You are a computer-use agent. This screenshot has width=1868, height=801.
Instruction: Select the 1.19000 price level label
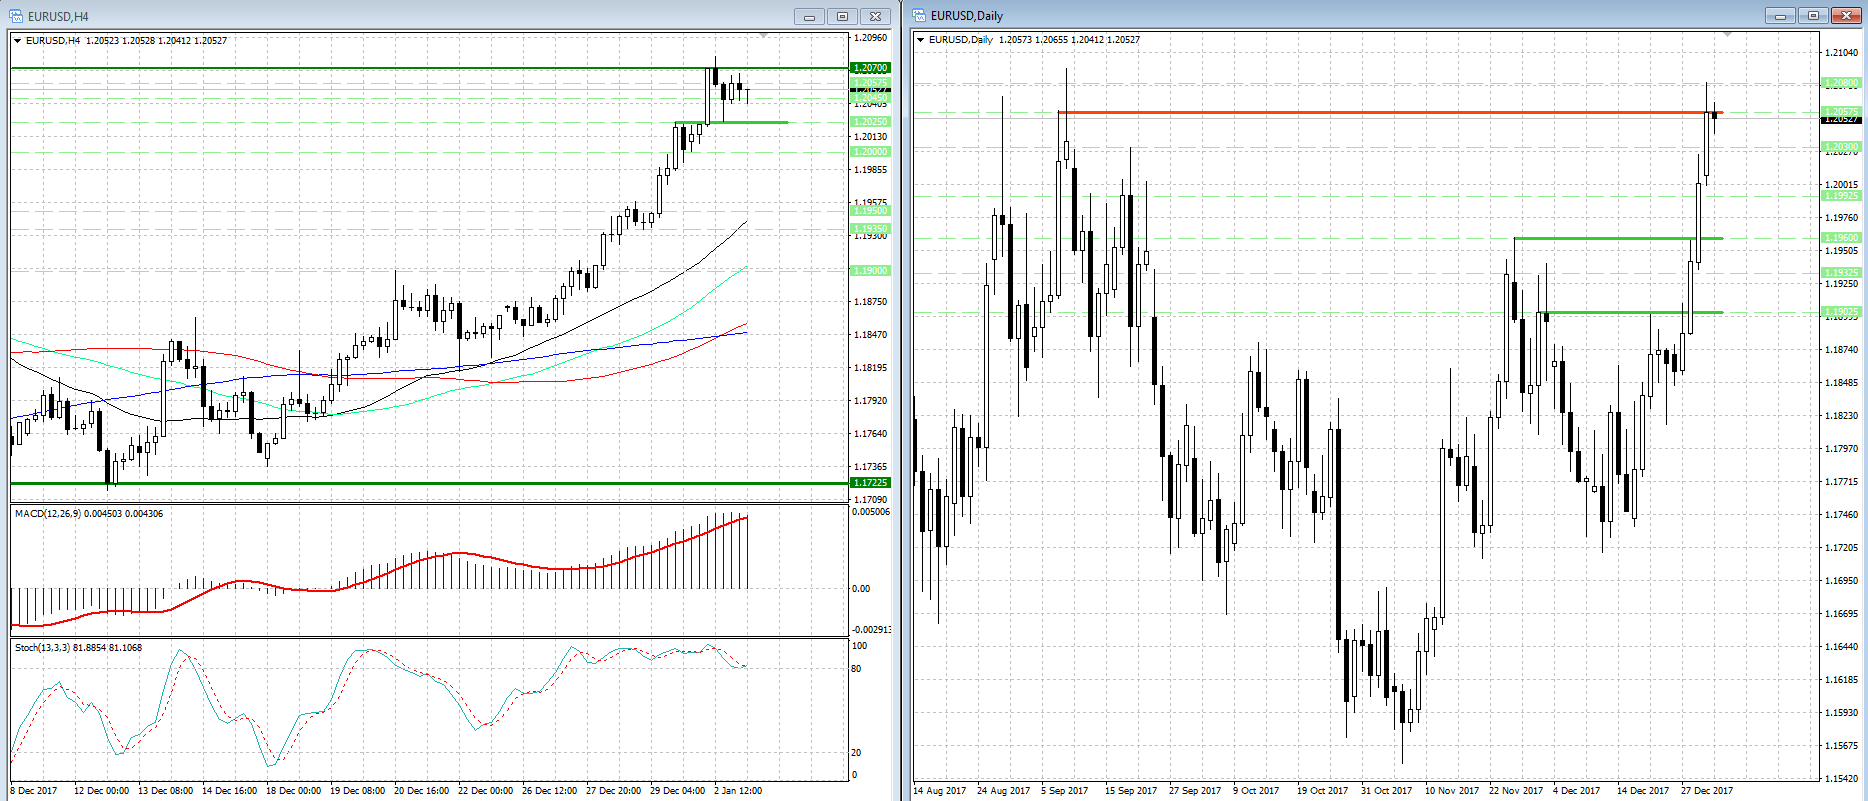(x=870, y=271)
